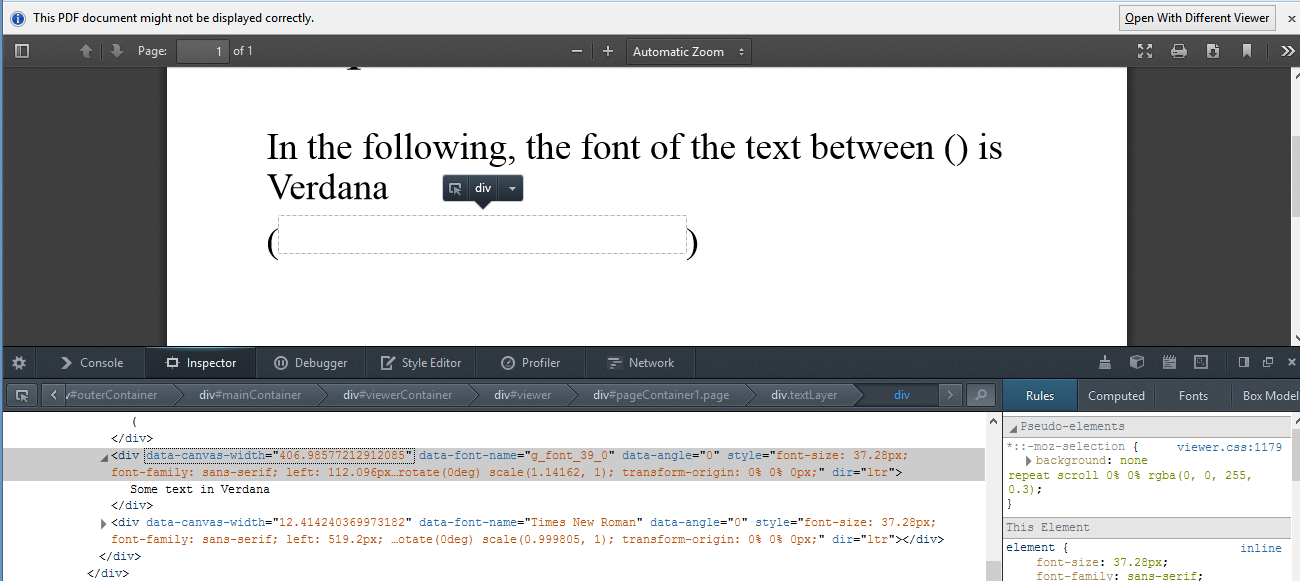Open the div tooltip dropdown arrow
1300x581 pixels.
point(511,188)
